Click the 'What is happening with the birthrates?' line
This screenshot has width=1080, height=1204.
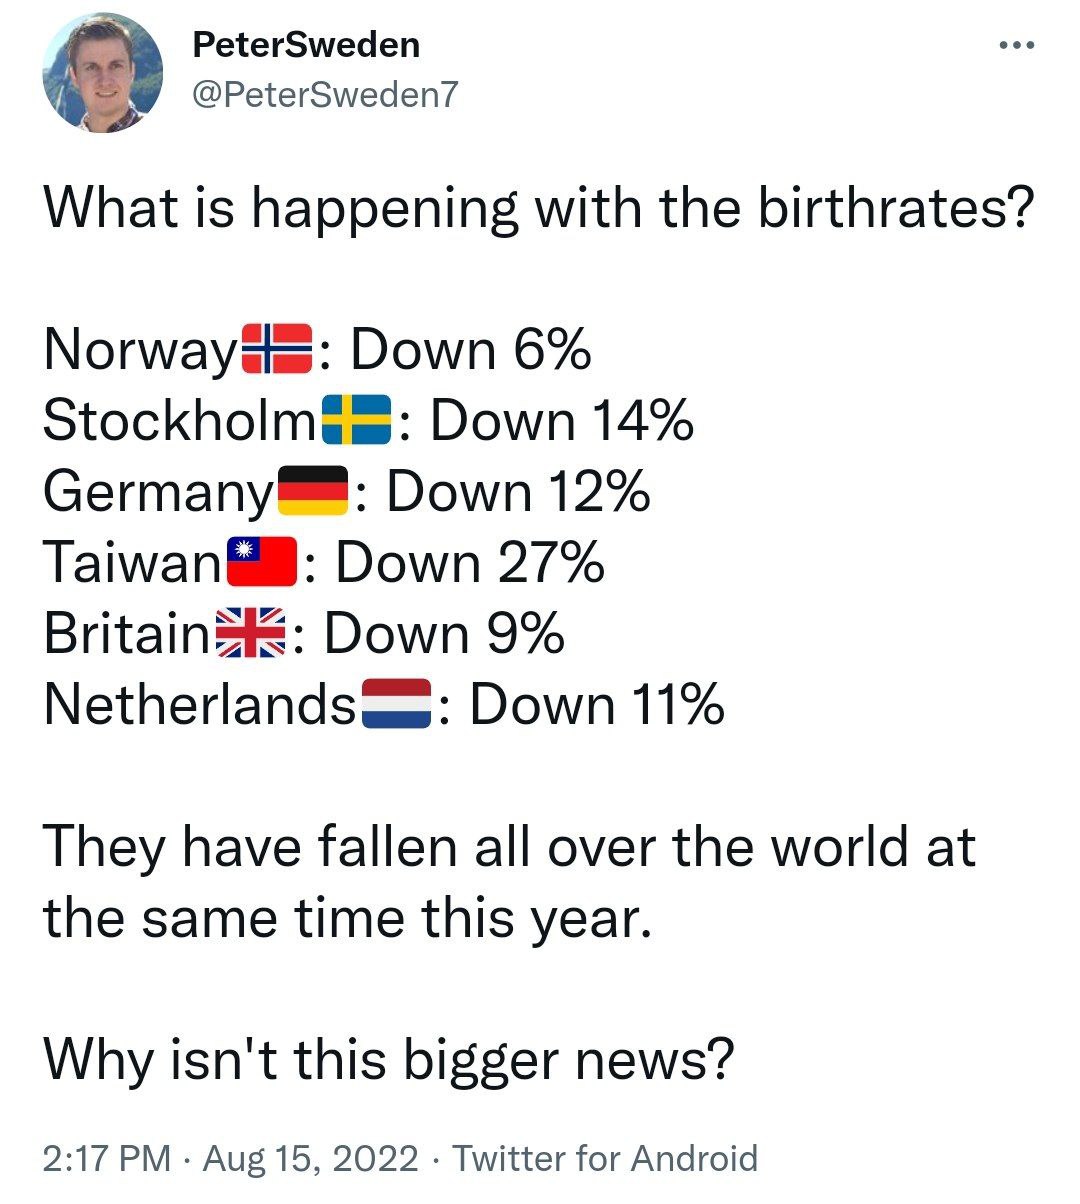[x=536, y=207]
